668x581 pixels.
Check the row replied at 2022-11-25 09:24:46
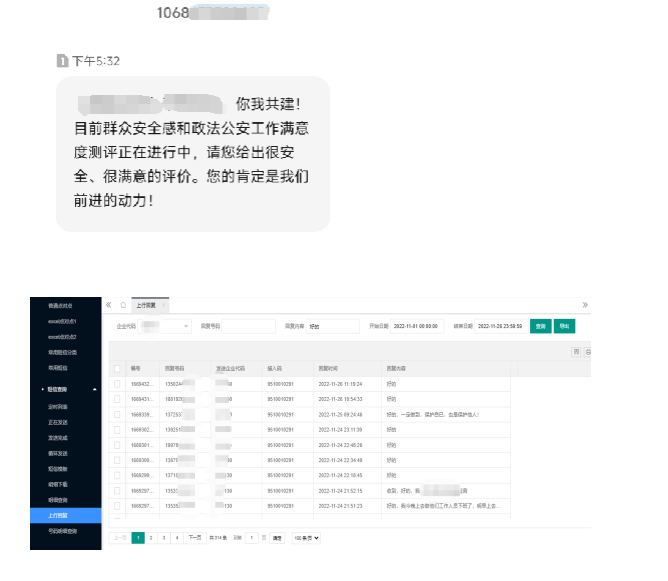point(117,414)
